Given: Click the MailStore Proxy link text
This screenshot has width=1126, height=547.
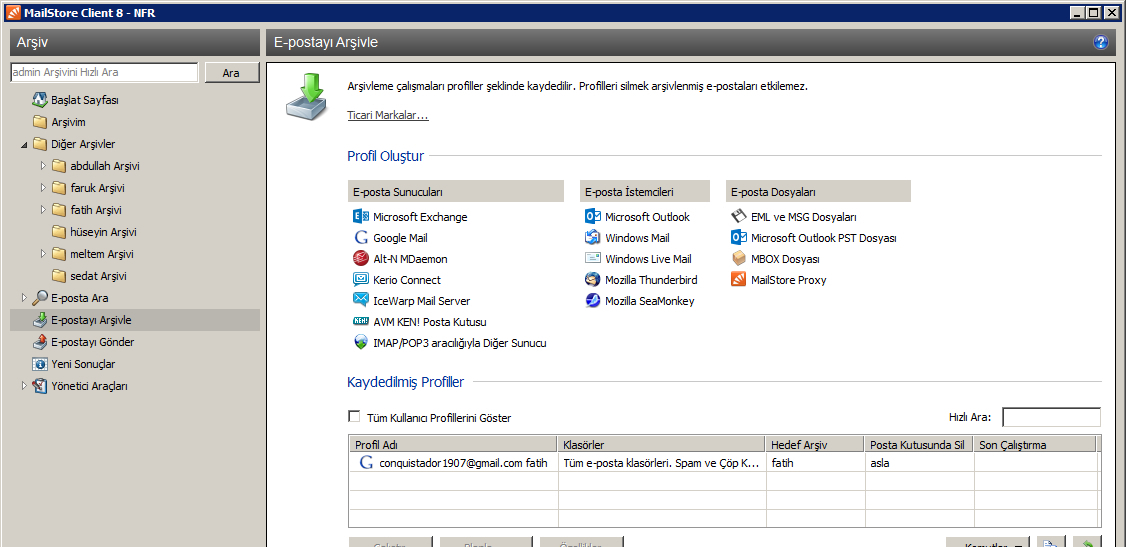Looking at the screenshot, I should [788, 280].
